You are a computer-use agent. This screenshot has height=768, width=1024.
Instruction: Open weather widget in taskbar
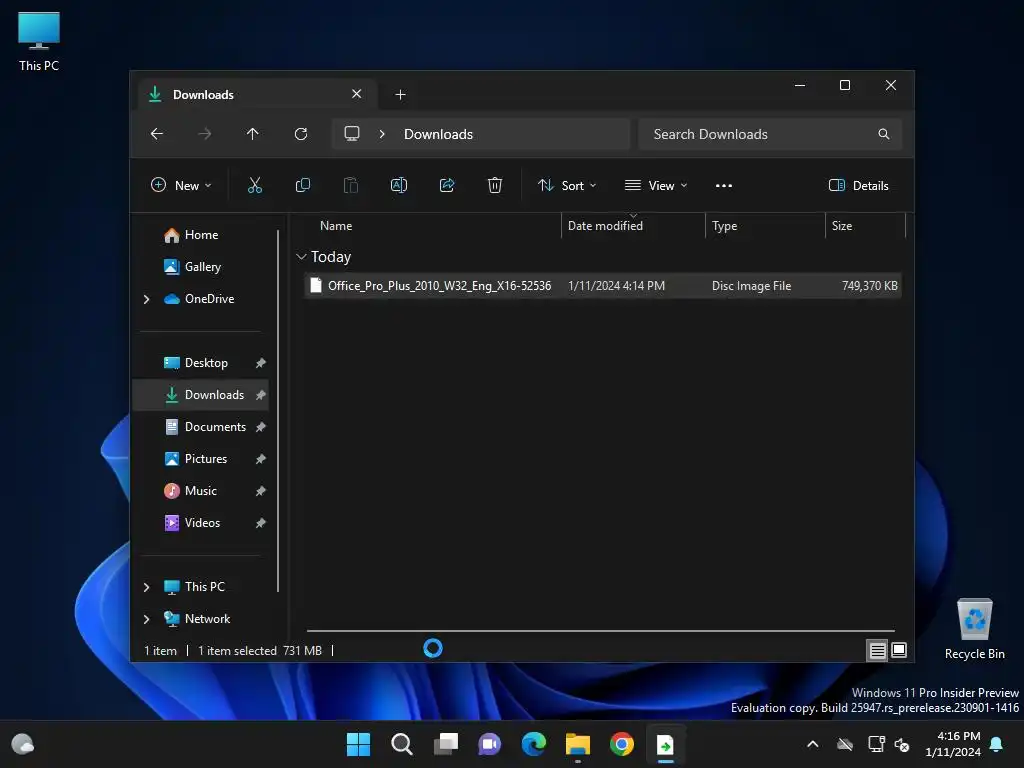[23, 744]
